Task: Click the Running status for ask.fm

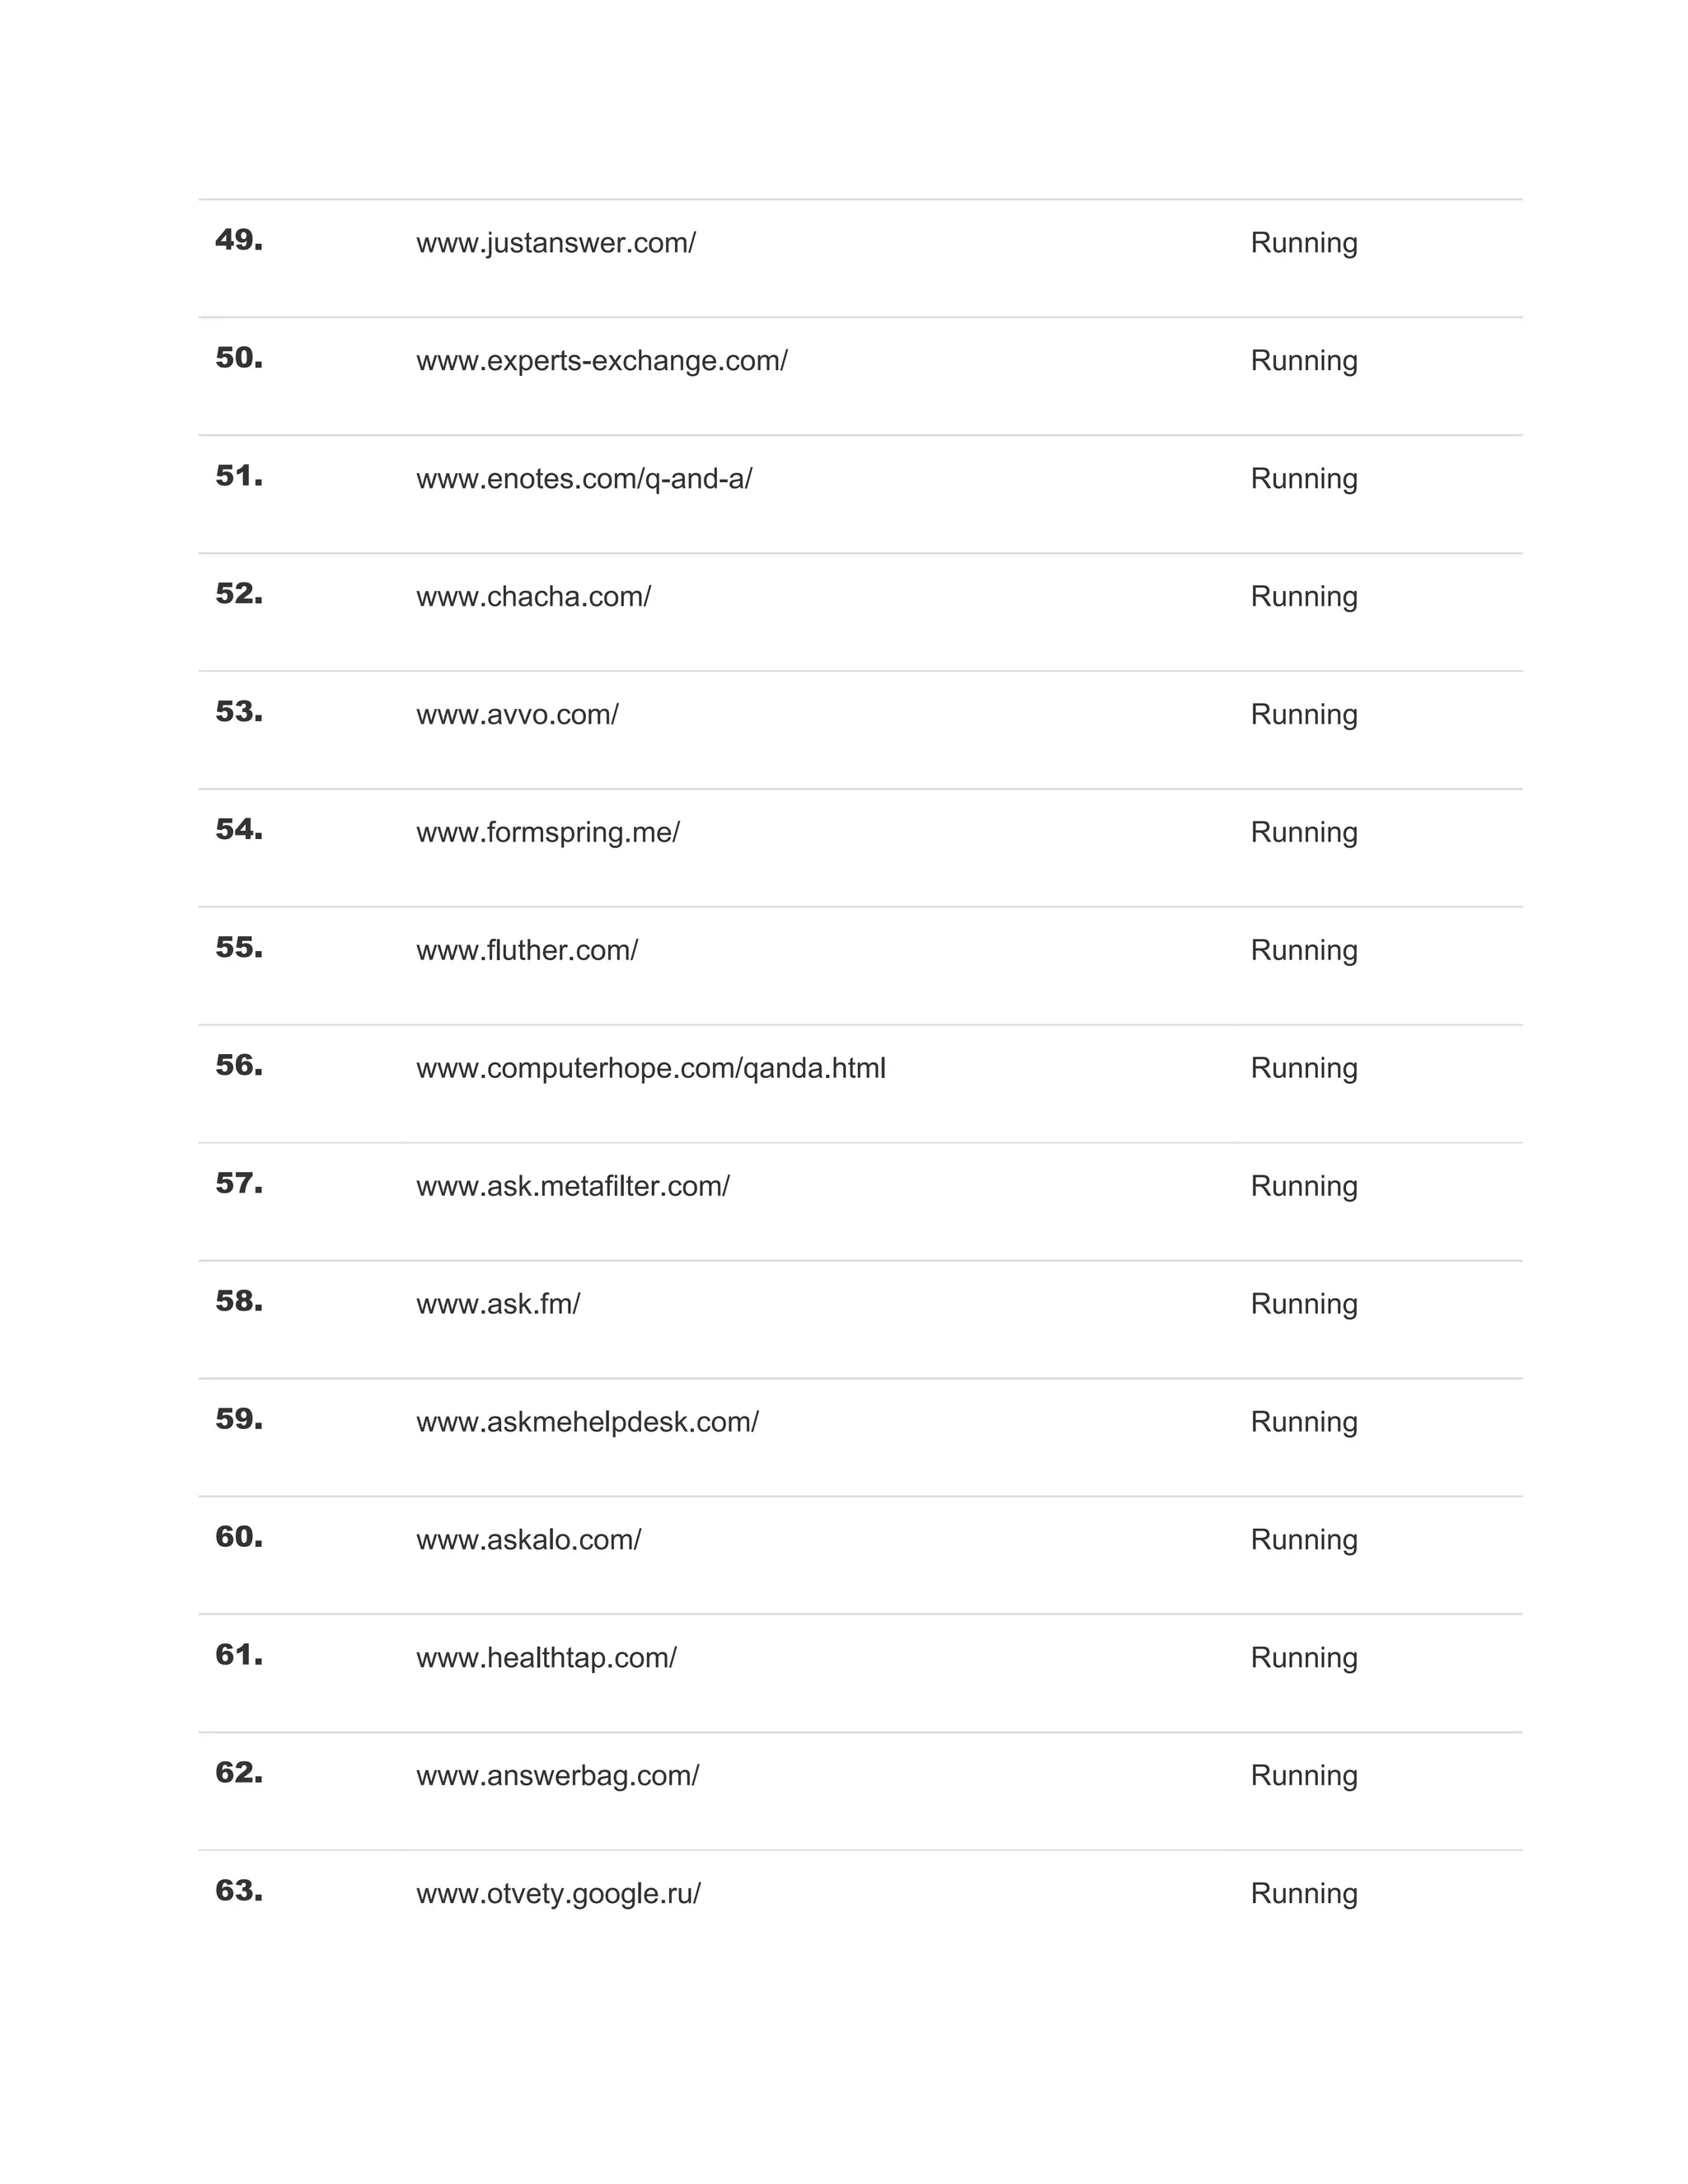Action: pyautogui.click(x=1303, y=1305)
